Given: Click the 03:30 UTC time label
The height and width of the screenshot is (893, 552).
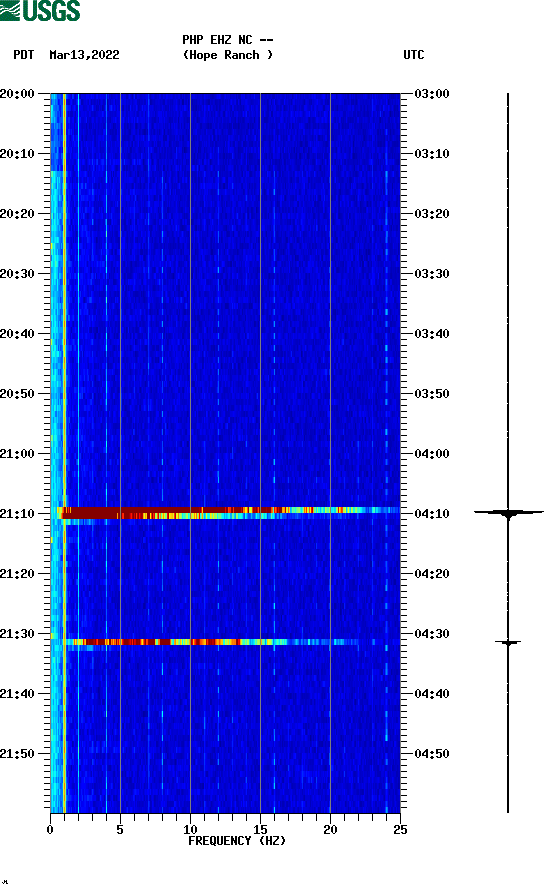Looking at the screenshot, I should (x=432, y=273).
